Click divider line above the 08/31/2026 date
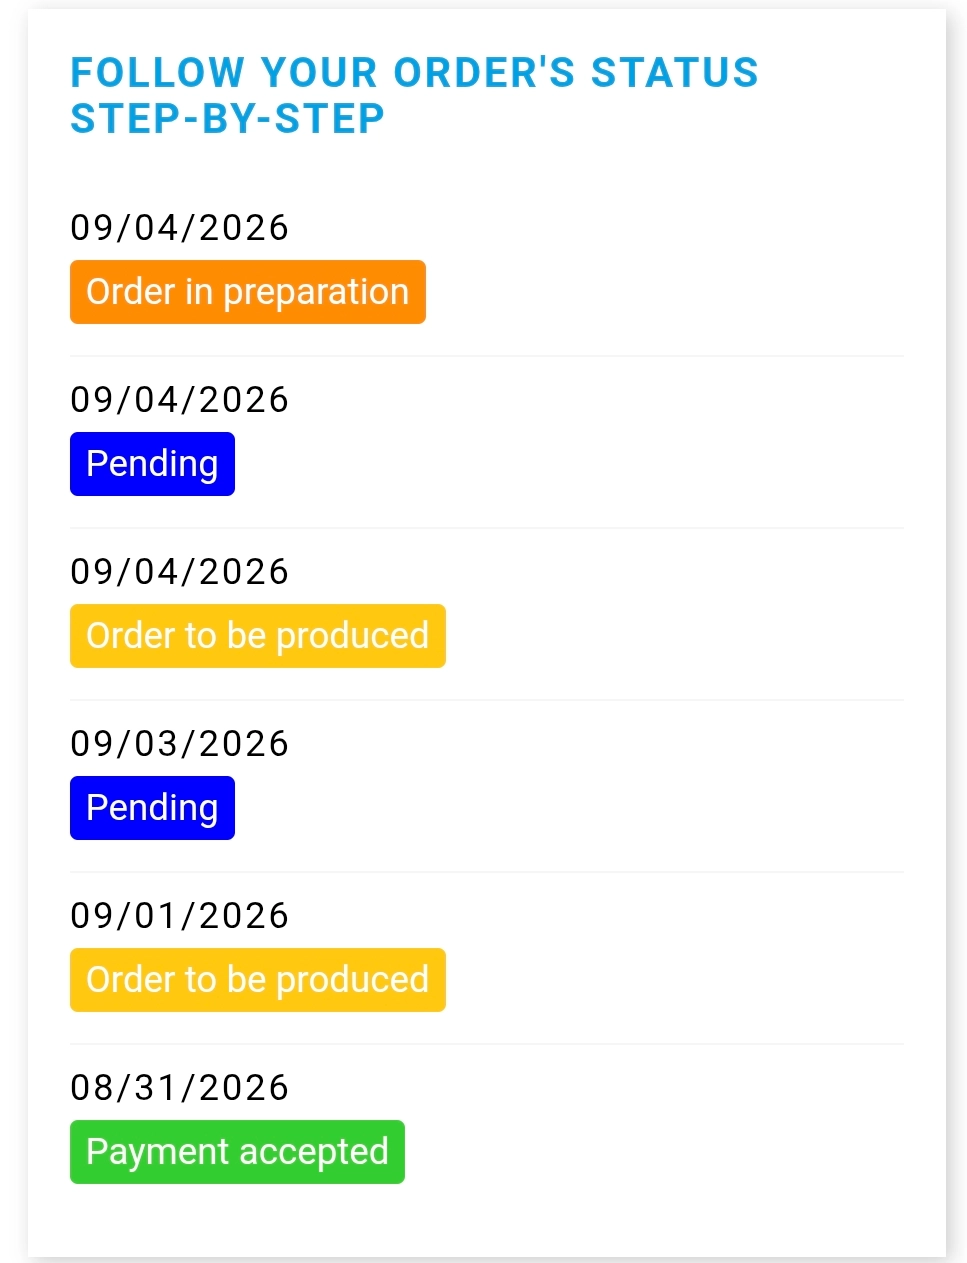The height and width of the screenshot is (1263, 967). (x=487, y=1044)
